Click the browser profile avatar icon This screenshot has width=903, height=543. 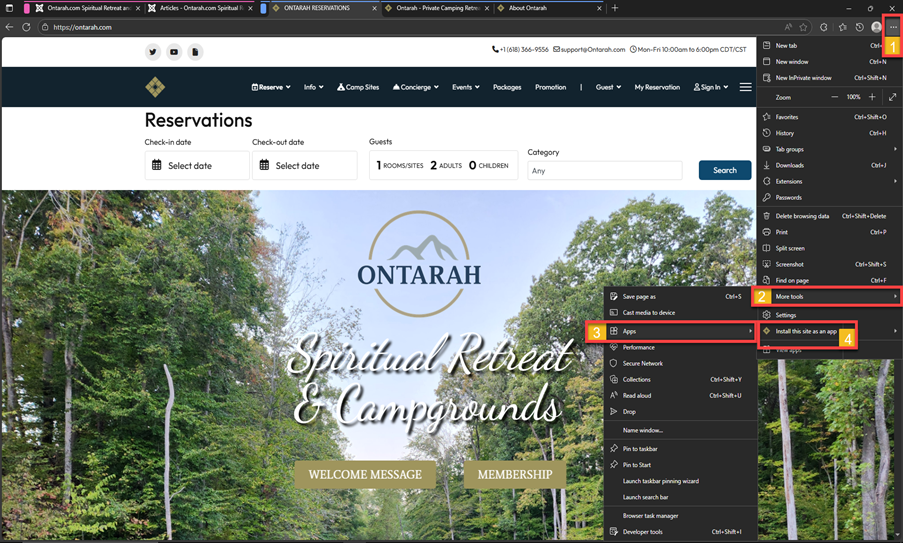pos(877,27)
